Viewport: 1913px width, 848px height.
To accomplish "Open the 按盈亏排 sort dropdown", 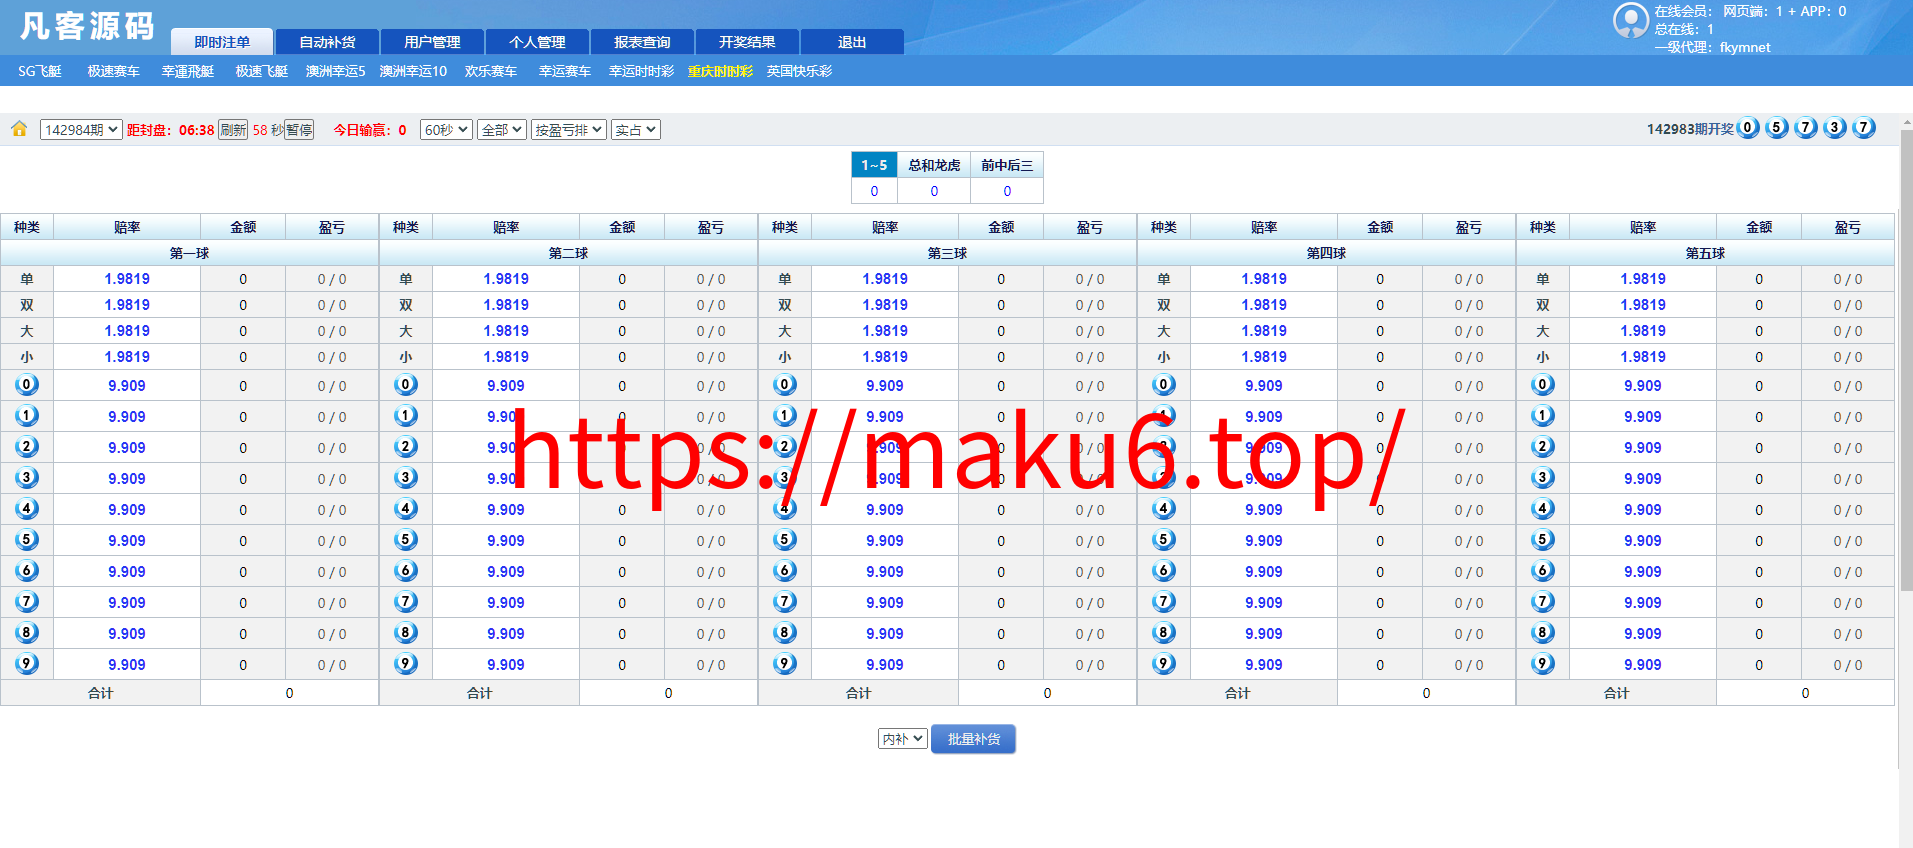I will (x=569, y=130).
